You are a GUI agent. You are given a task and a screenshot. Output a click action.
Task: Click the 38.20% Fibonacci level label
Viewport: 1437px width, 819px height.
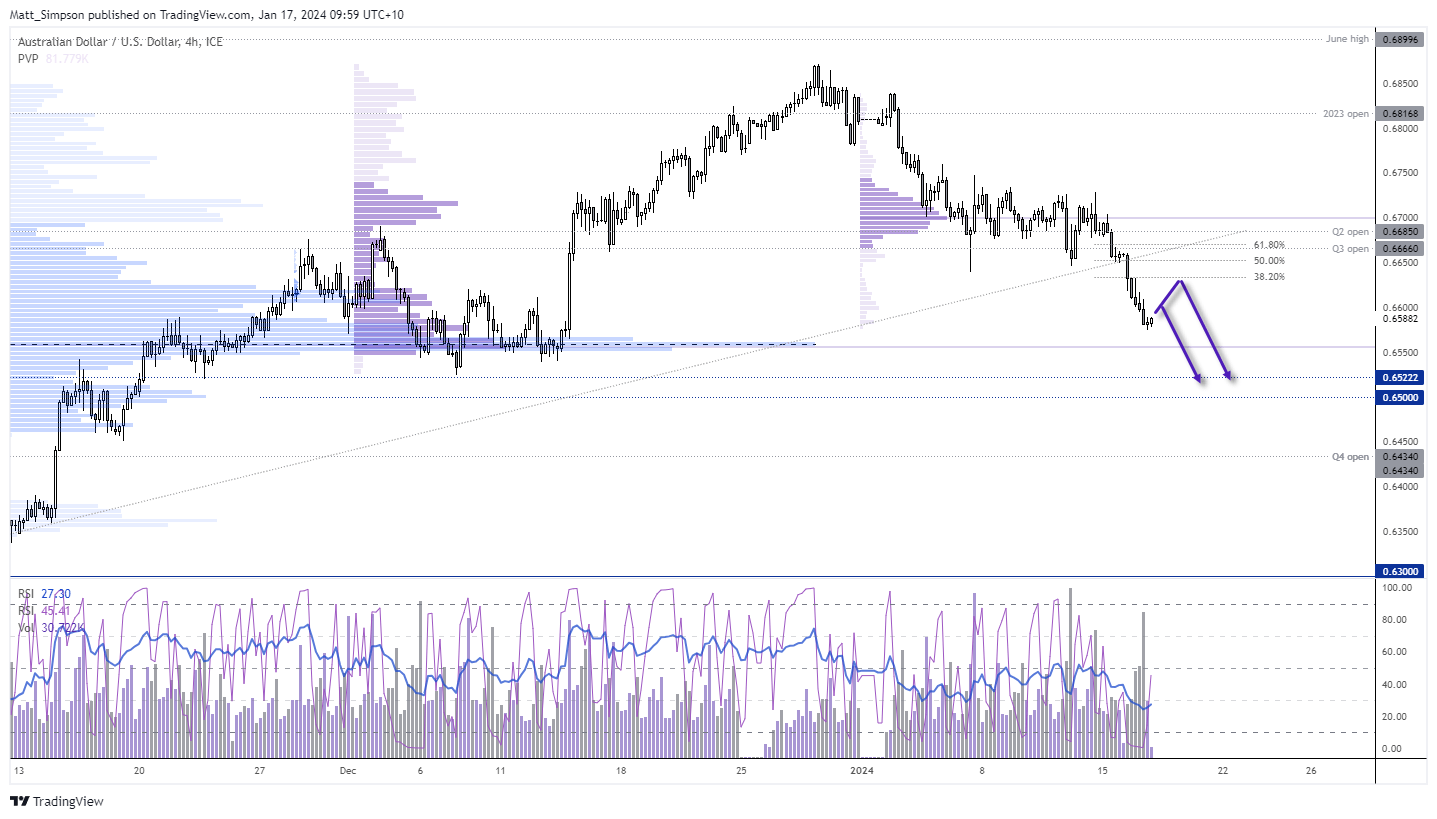pyautogui.click(x=1269, y=277)
